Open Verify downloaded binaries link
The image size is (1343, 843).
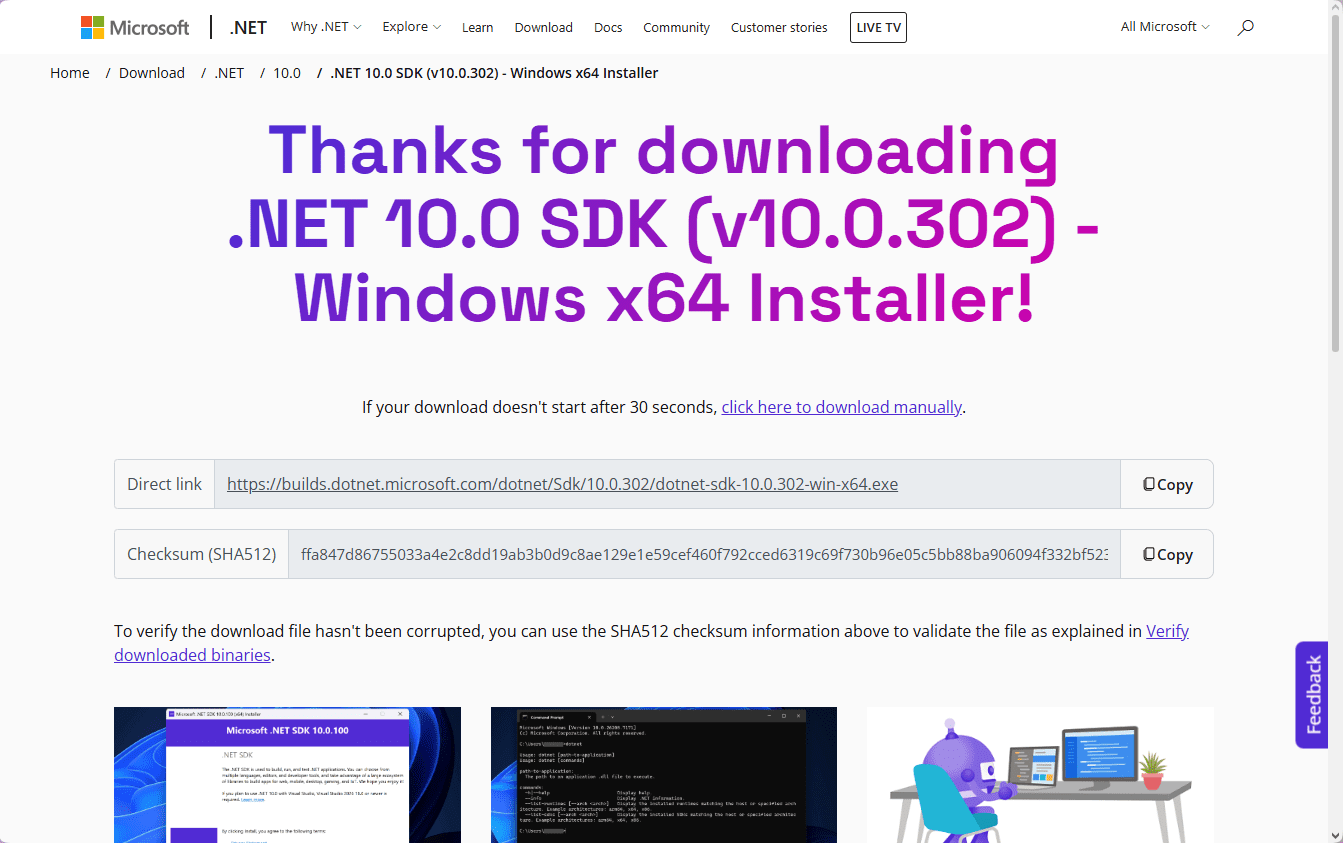pos(651,643)
